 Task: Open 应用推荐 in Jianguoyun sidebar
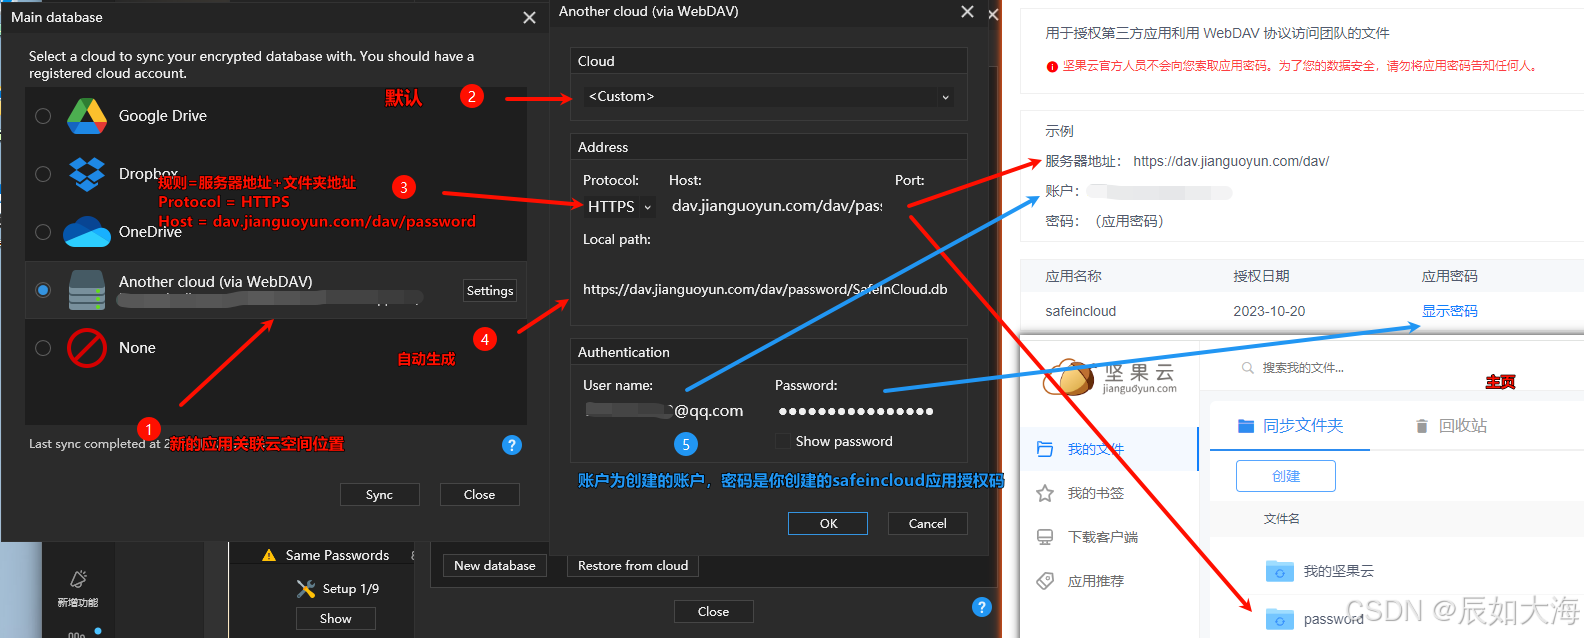click(1109, 581)
